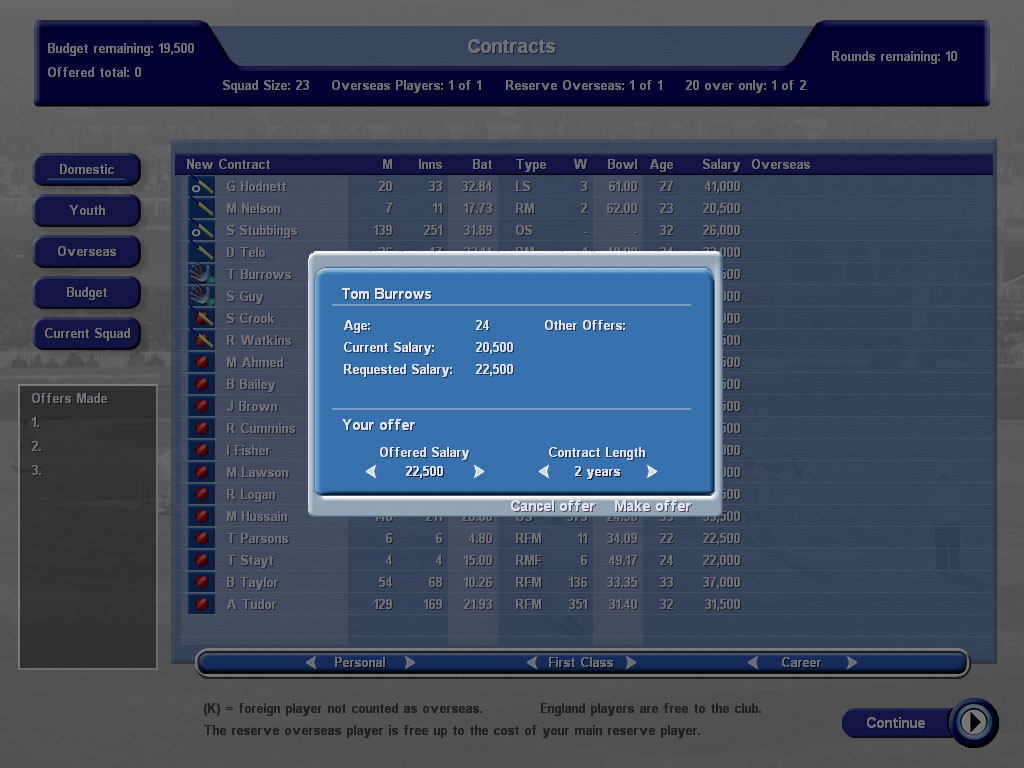View the Current Squad
Screen dimensions: 1024x768
point(87,334)
